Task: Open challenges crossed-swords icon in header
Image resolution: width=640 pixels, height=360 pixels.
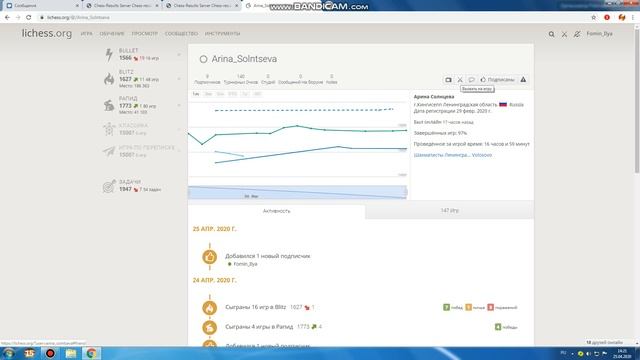Action: (x=564, y=34)
